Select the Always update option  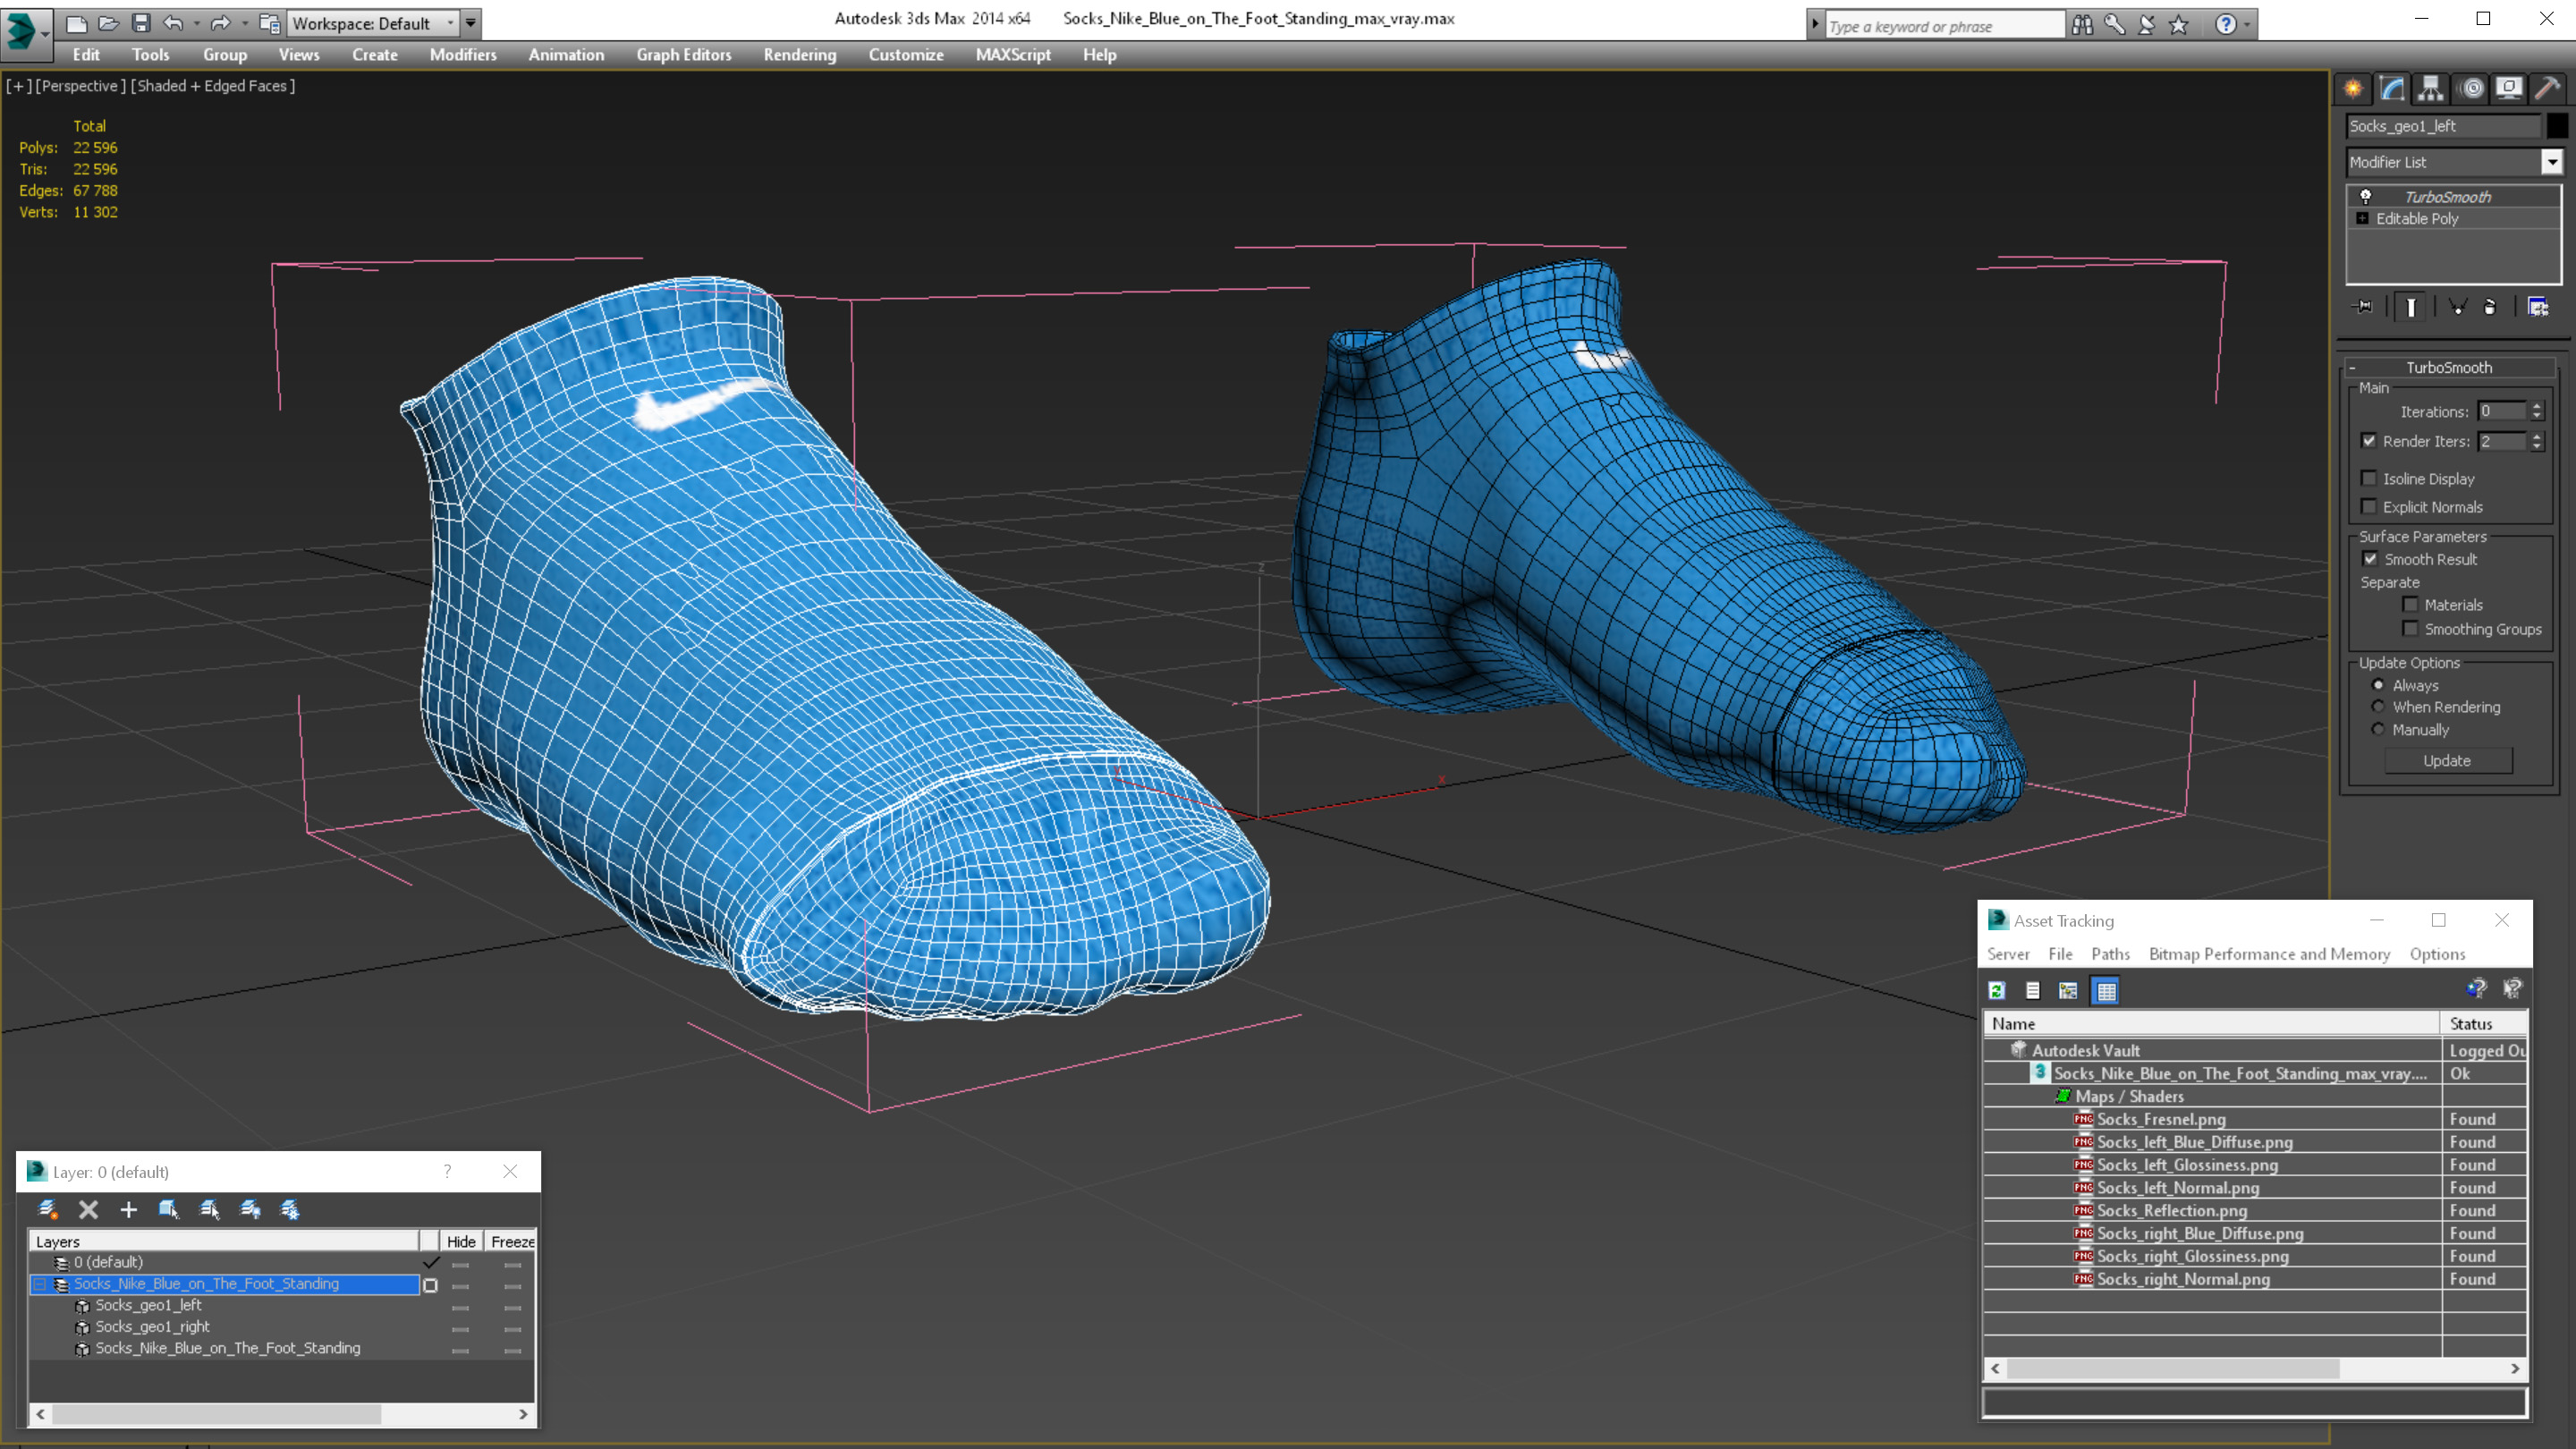tap(2378, 685)
